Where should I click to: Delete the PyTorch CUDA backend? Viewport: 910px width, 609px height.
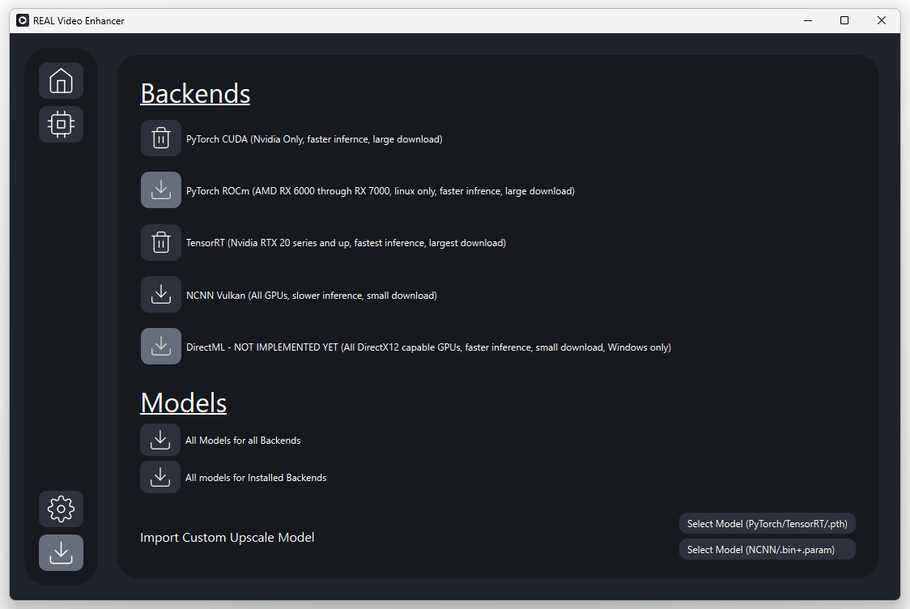[161, 139]
